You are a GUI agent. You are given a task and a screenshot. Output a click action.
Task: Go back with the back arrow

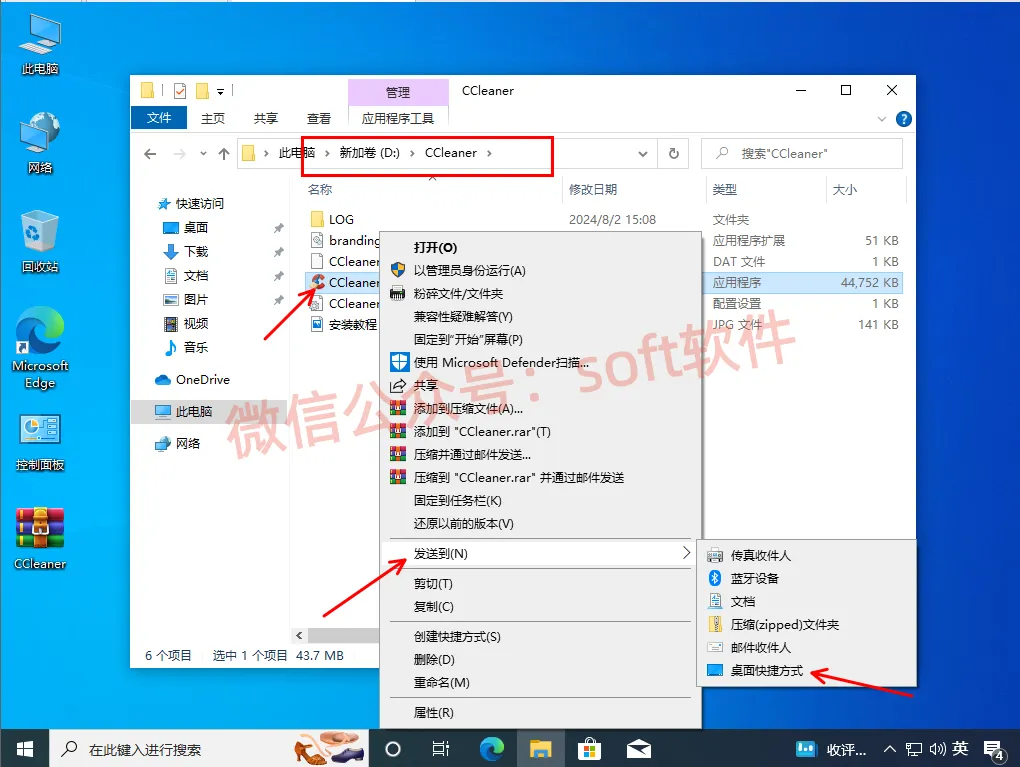pos(150,154)
